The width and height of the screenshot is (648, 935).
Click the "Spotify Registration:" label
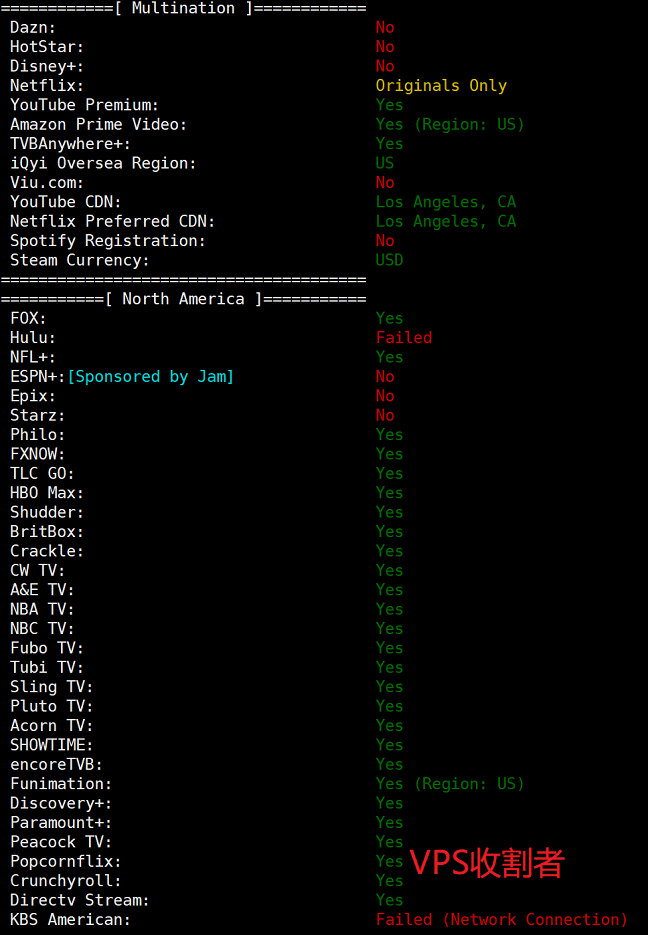[x=108, y=241]
